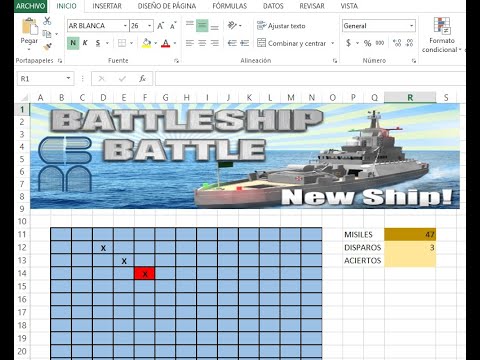Decrease font size with the smaller A icon
Viewport: 480px width, 360px height.
click(x=173, y=26)
